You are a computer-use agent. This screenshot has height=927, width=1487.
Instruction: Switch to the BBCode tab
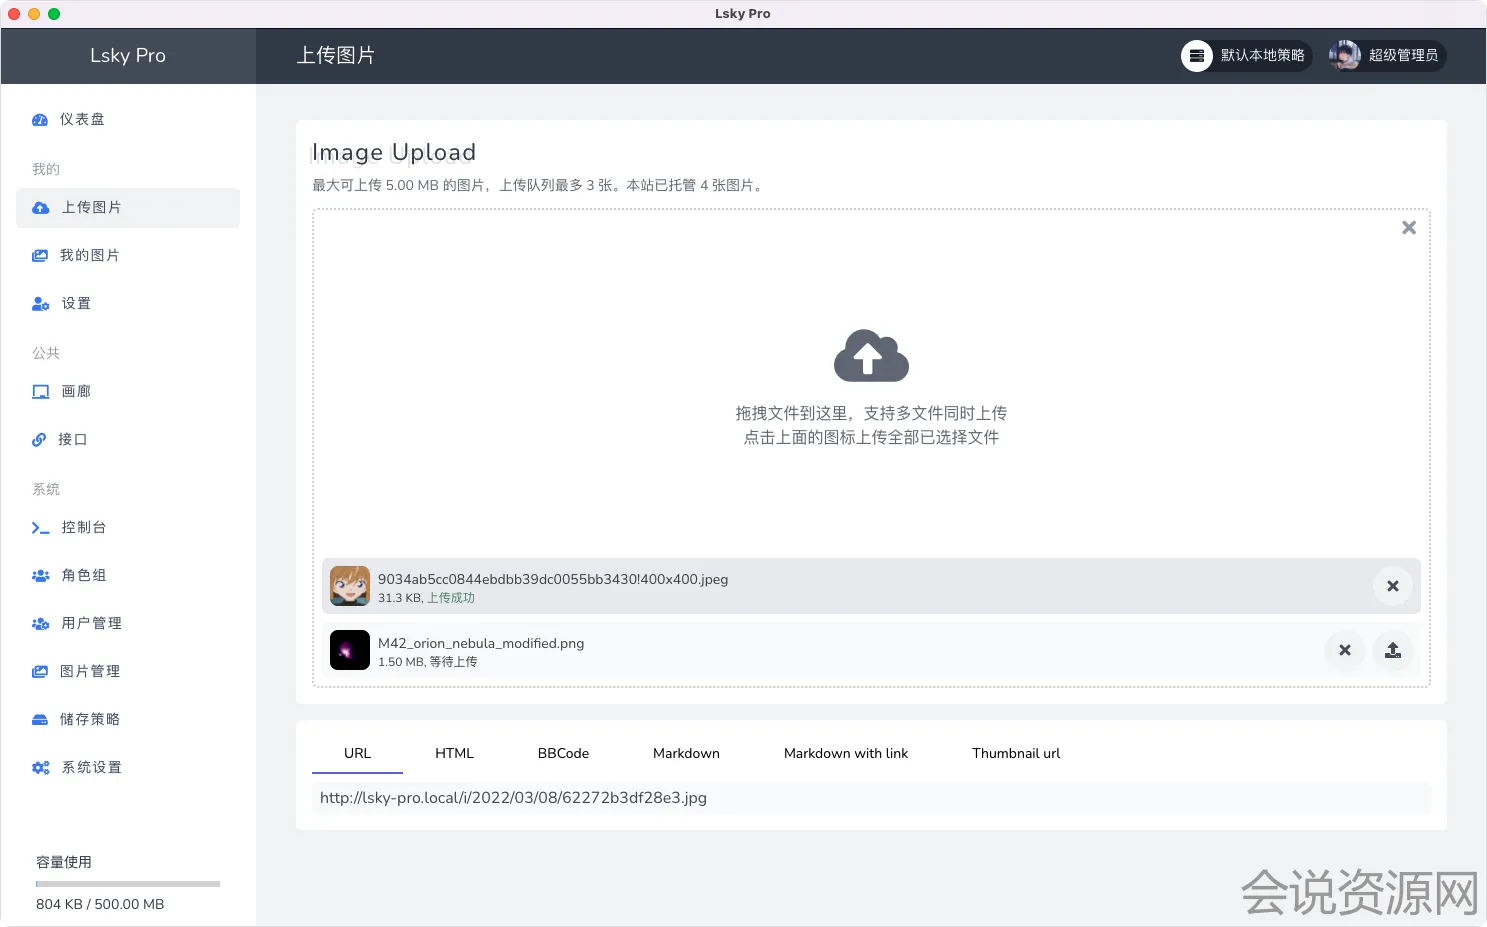coord(563,754)
